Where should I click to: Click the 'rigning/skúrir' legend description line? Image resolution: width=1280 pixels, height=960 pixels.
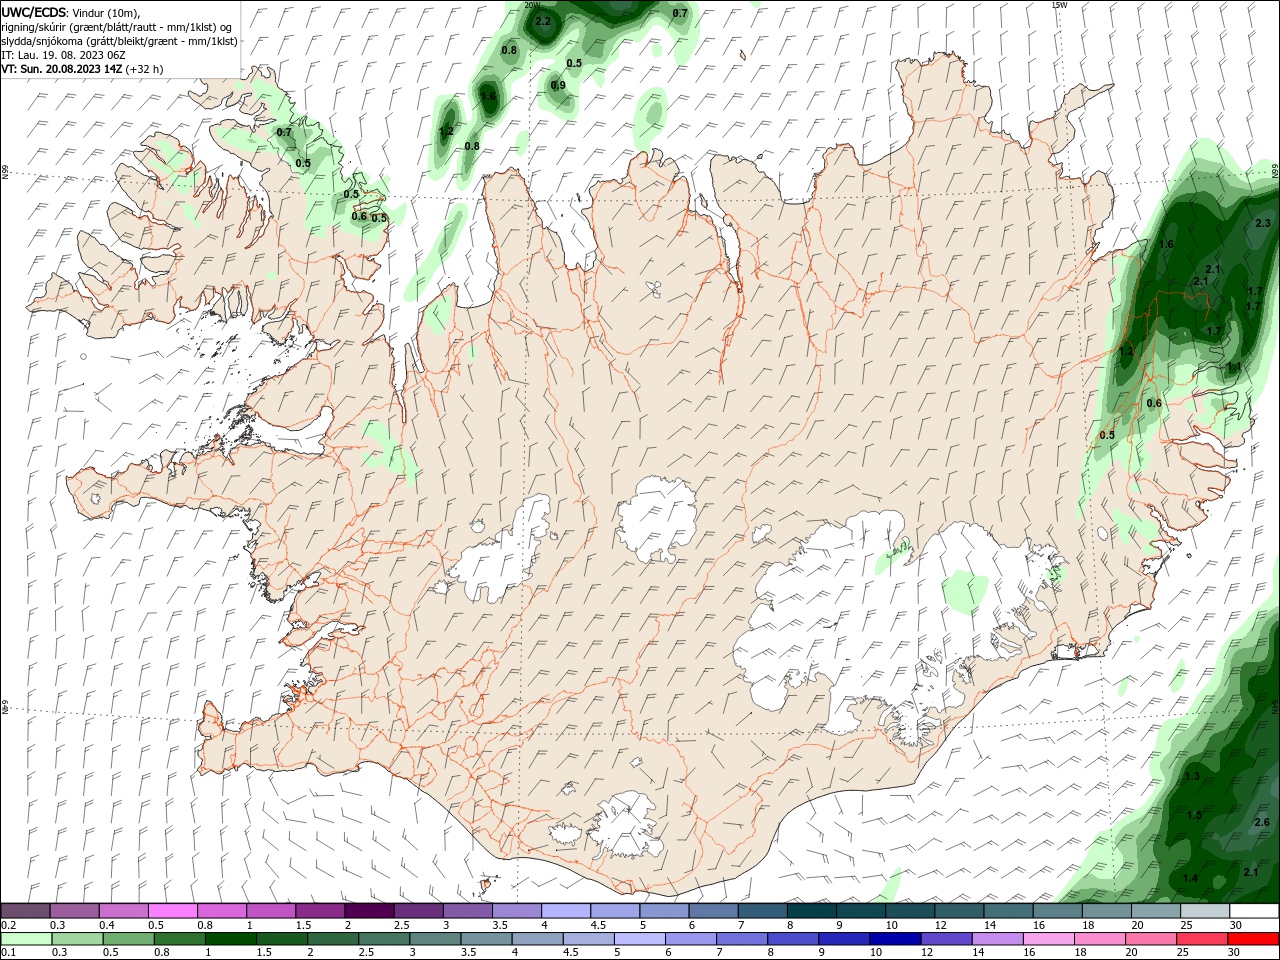(118, 27)
